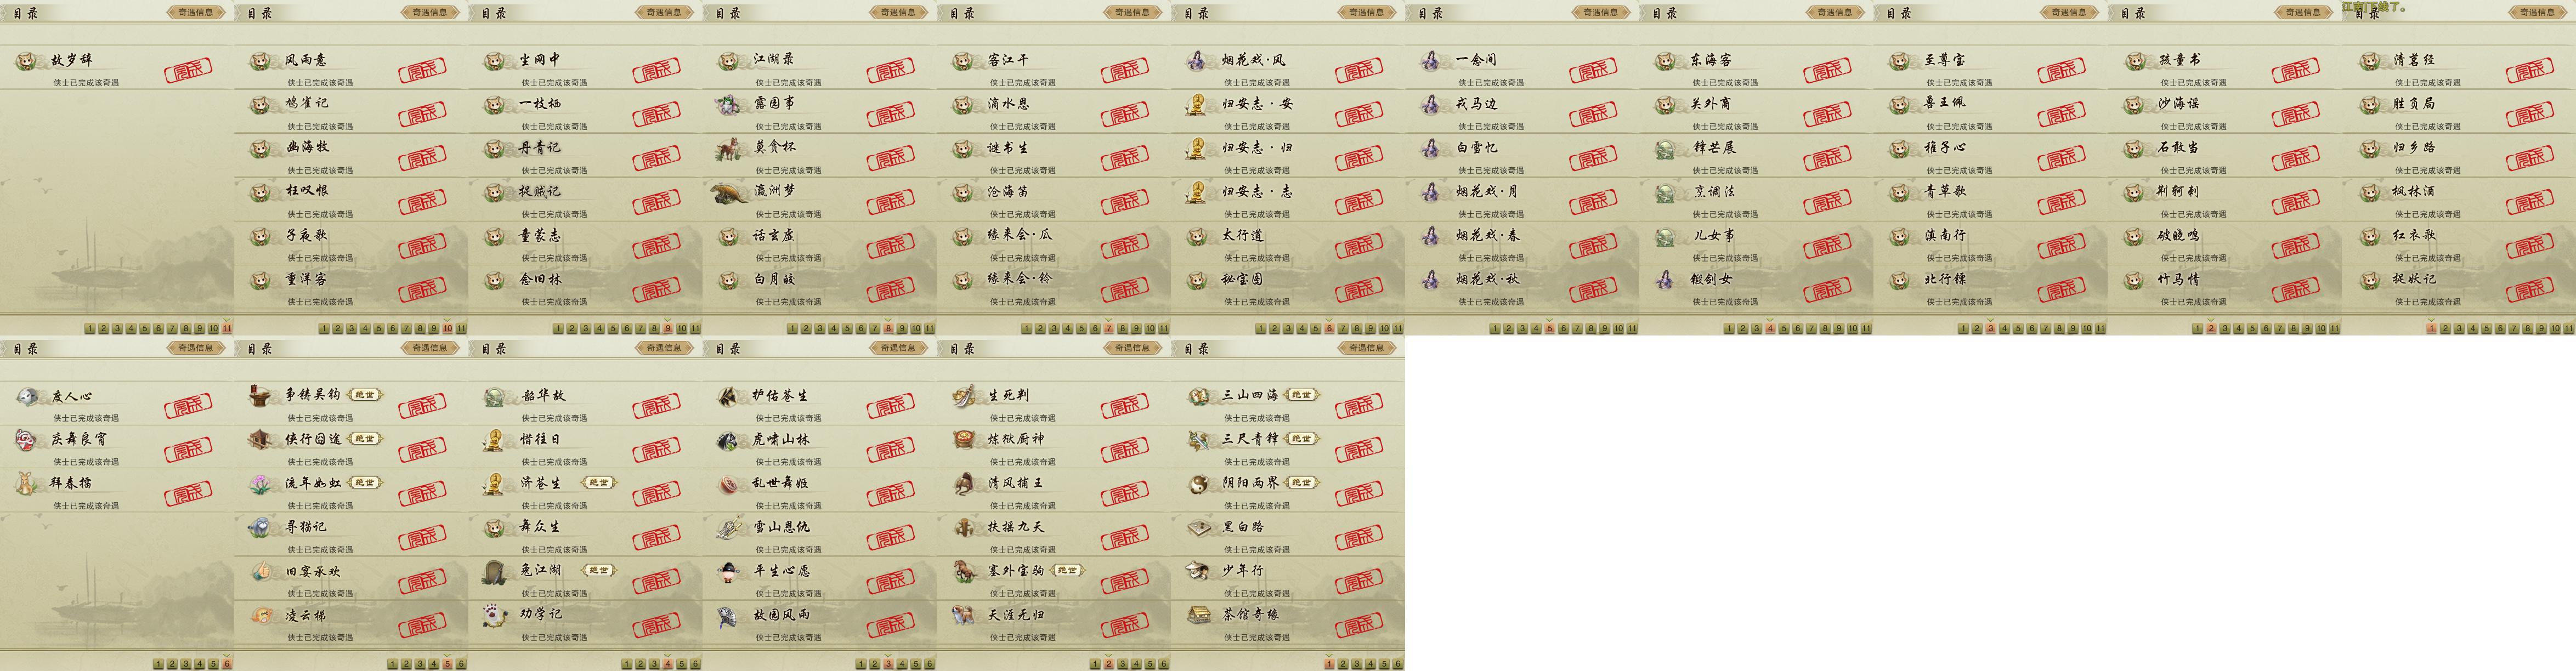Click the rabbit icon beside 拜春擂
2576x671 pixels.
(26, 484)
